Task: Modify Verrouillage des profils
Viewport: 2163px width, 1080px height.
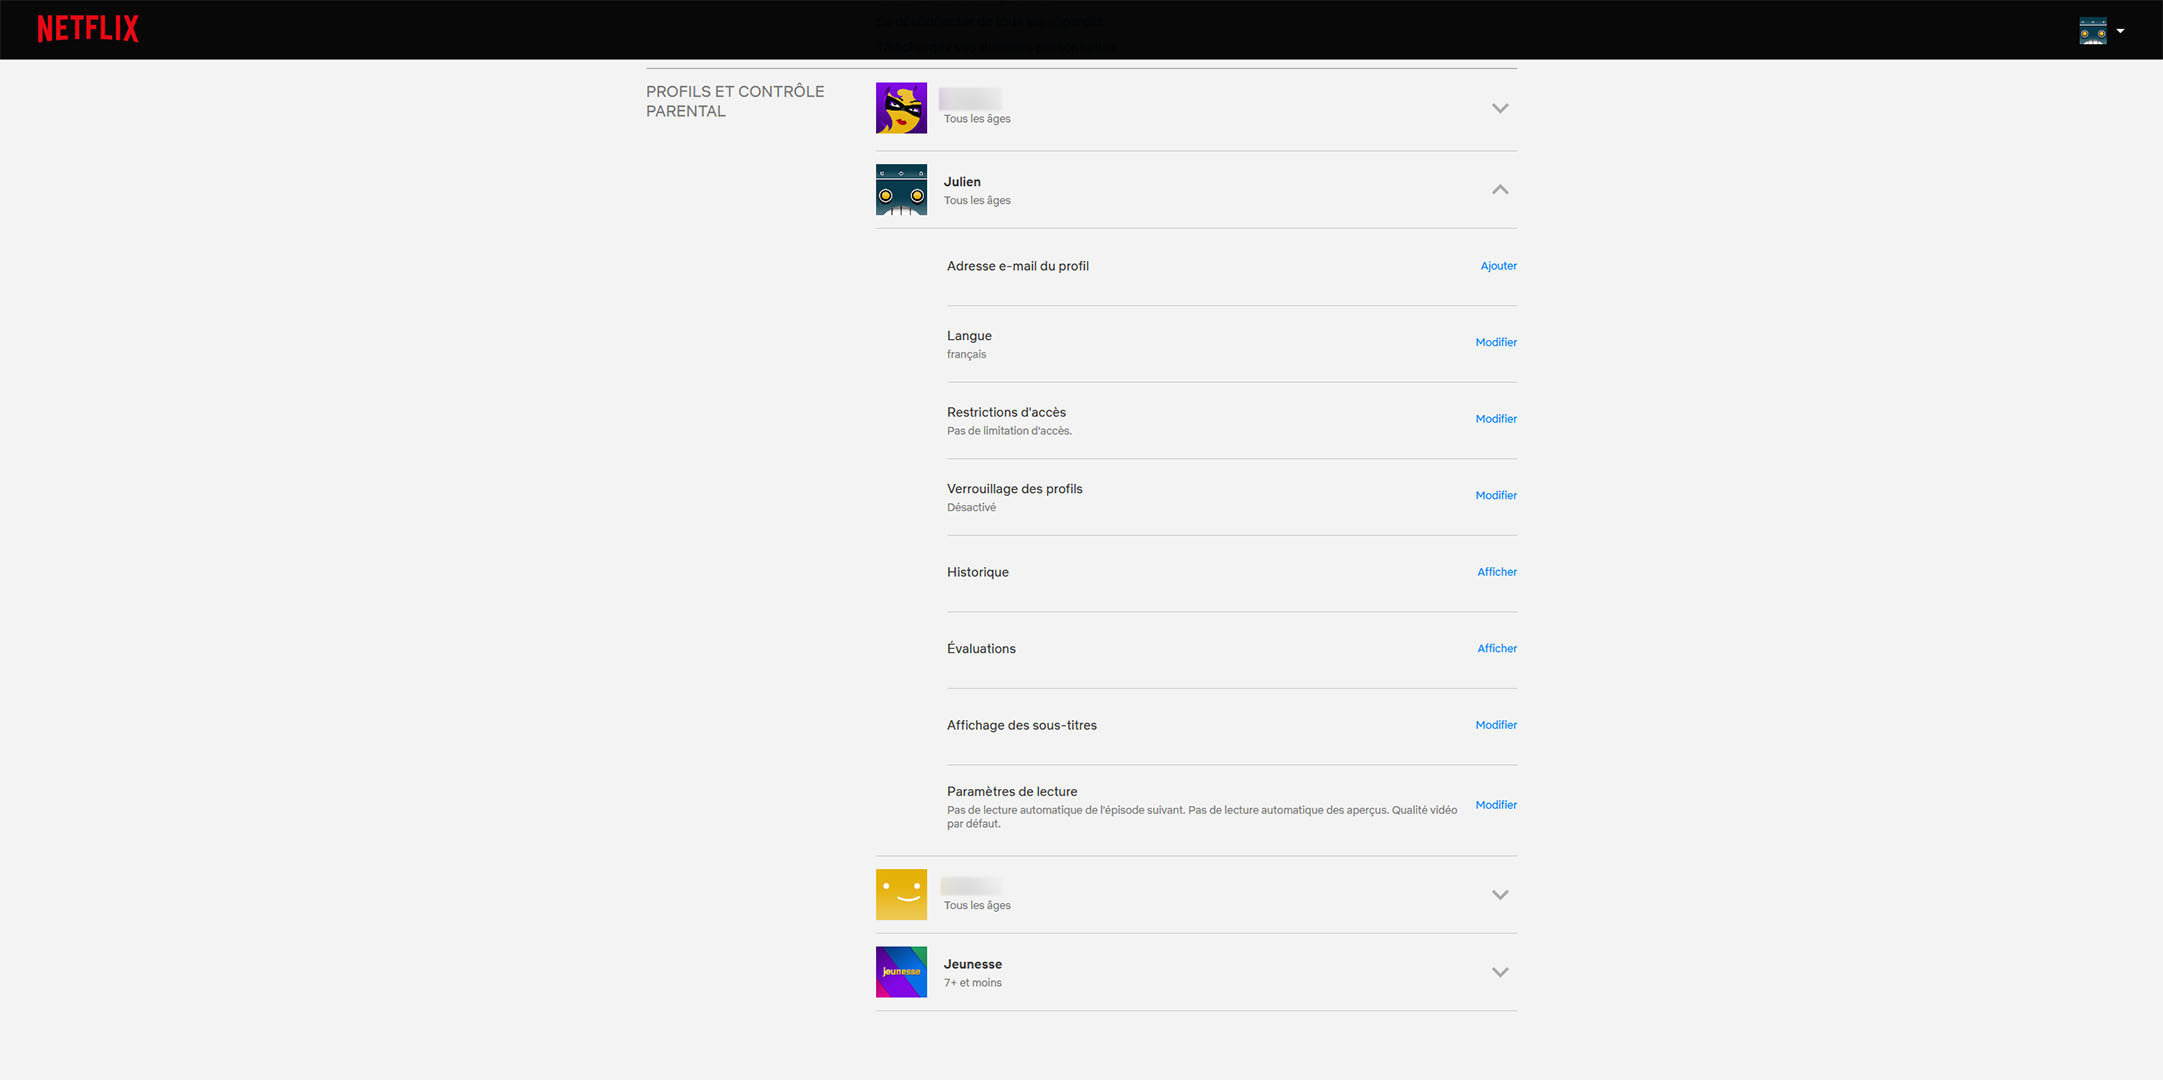Action: pos(1496,495)
